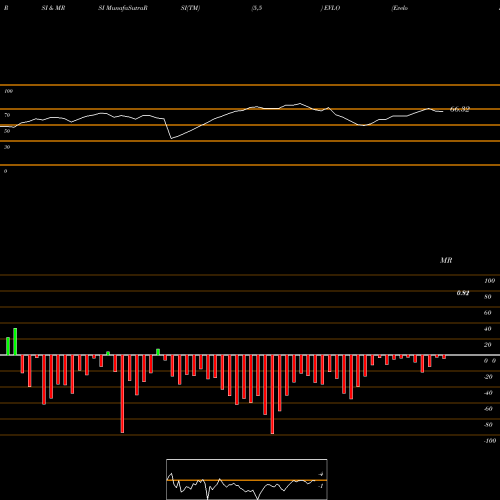Click the MR value '0.81'
The image size is (500, 500).
click(463, 293)
